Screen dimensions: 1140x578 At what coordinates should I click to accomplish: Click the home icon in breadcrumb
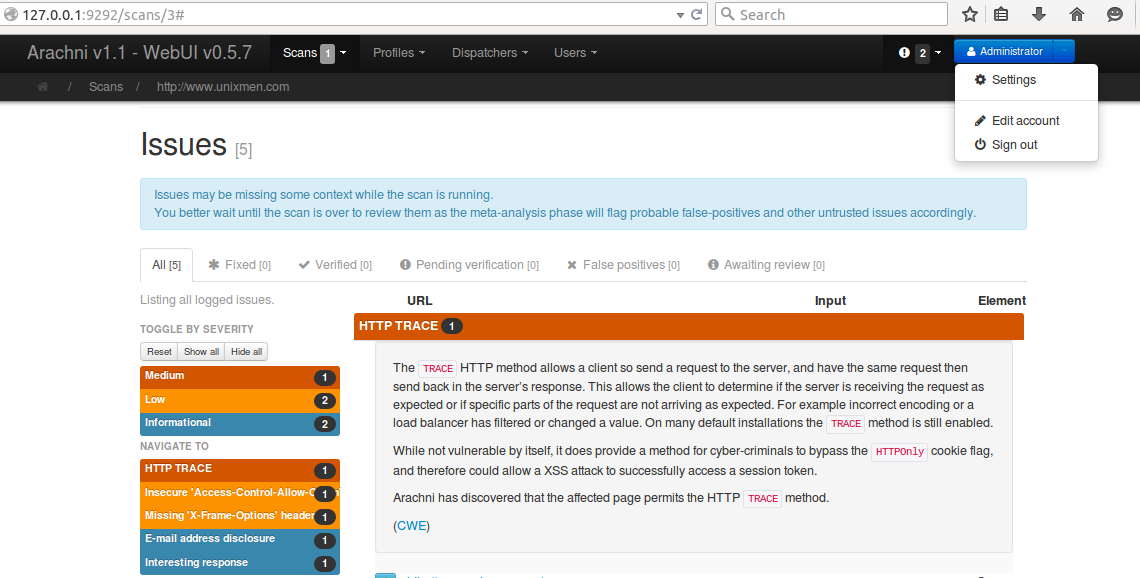(x=43, y=87)
